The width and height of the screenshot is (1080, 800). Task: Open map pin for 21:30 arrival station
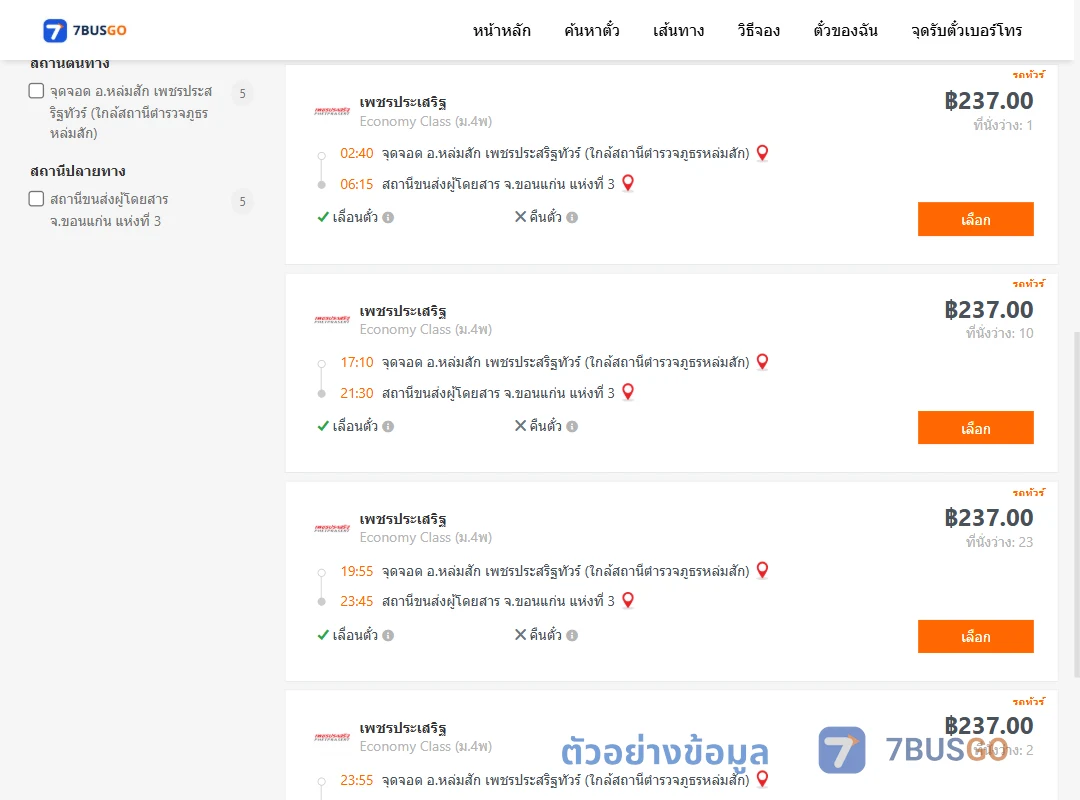tap(628, 392)
